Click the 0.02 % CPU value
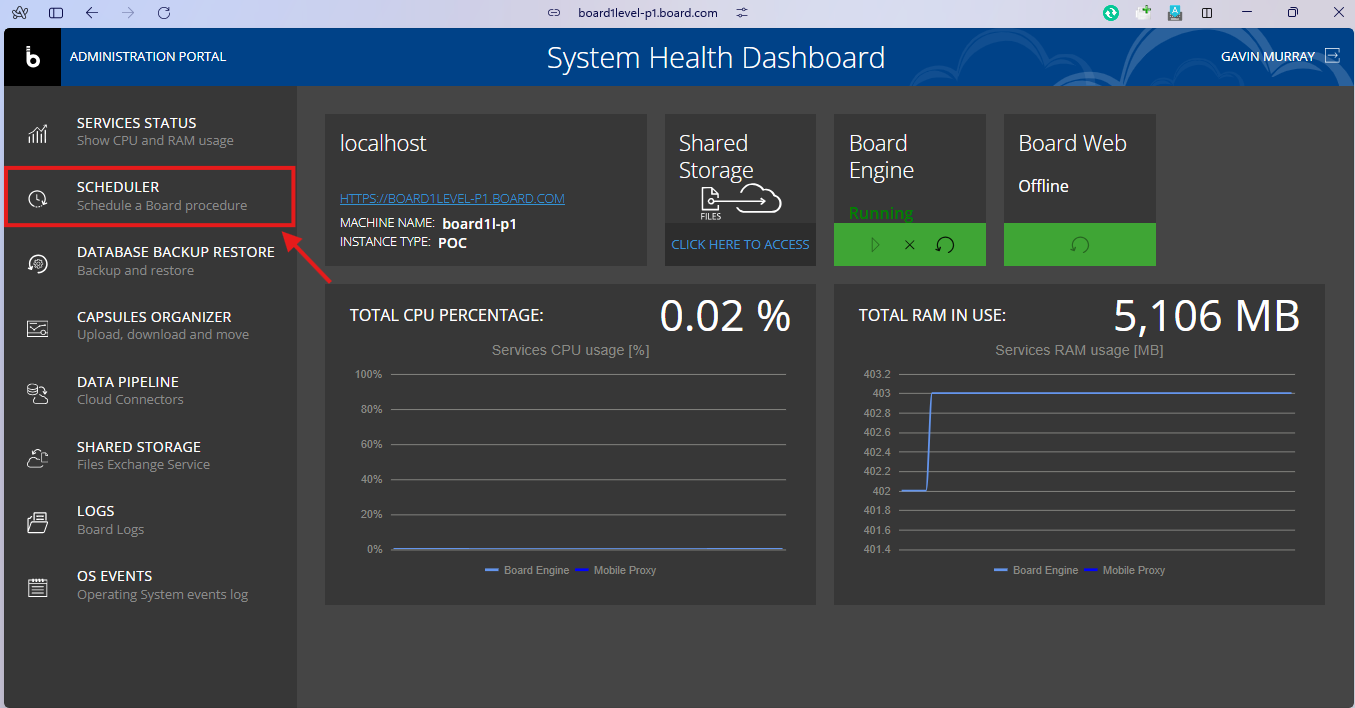 [x=725, y=316]
